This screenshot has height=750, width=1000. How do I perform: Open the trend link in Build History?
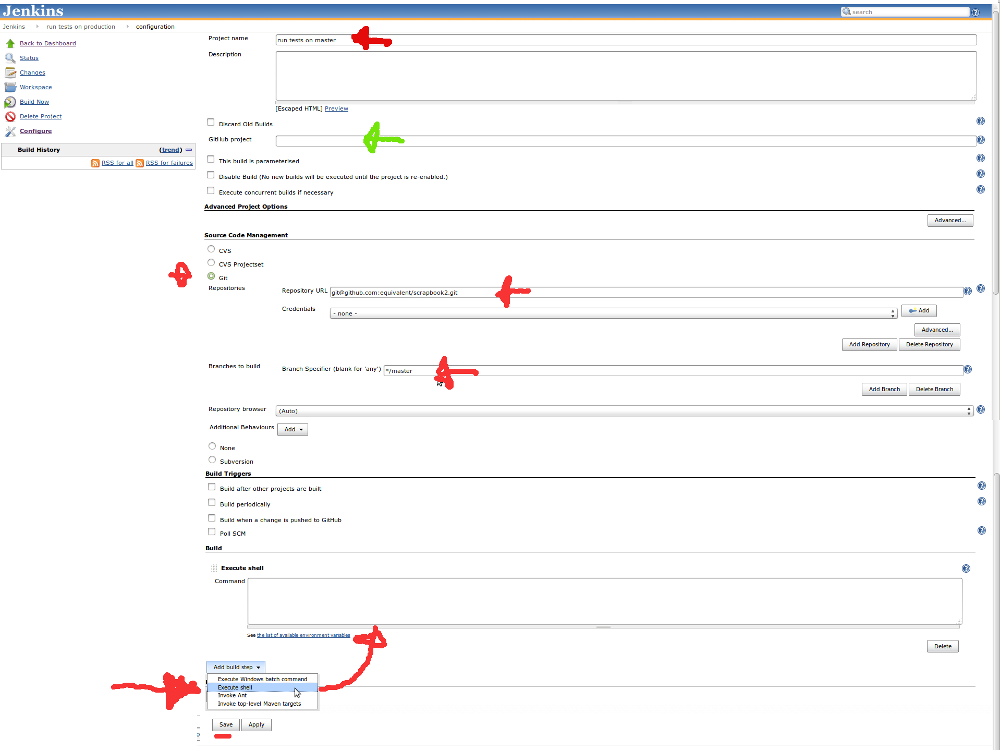coord(170,150)
